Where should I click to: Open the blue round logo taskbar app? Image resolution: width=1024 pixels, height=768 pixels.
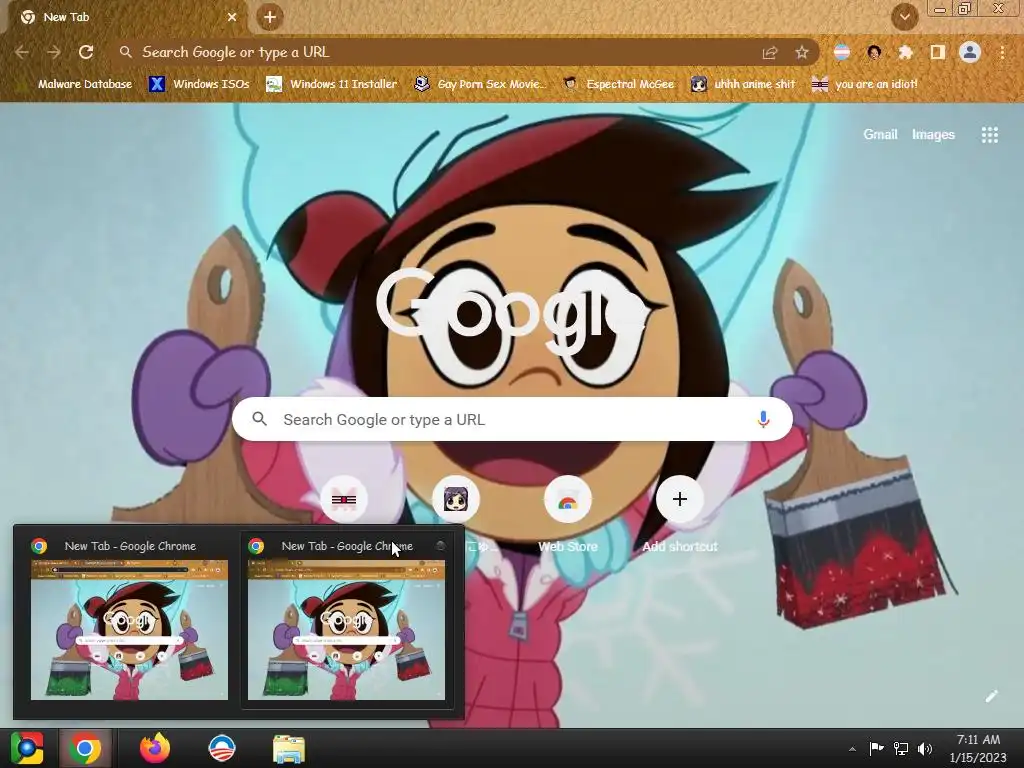pos(221,748)
